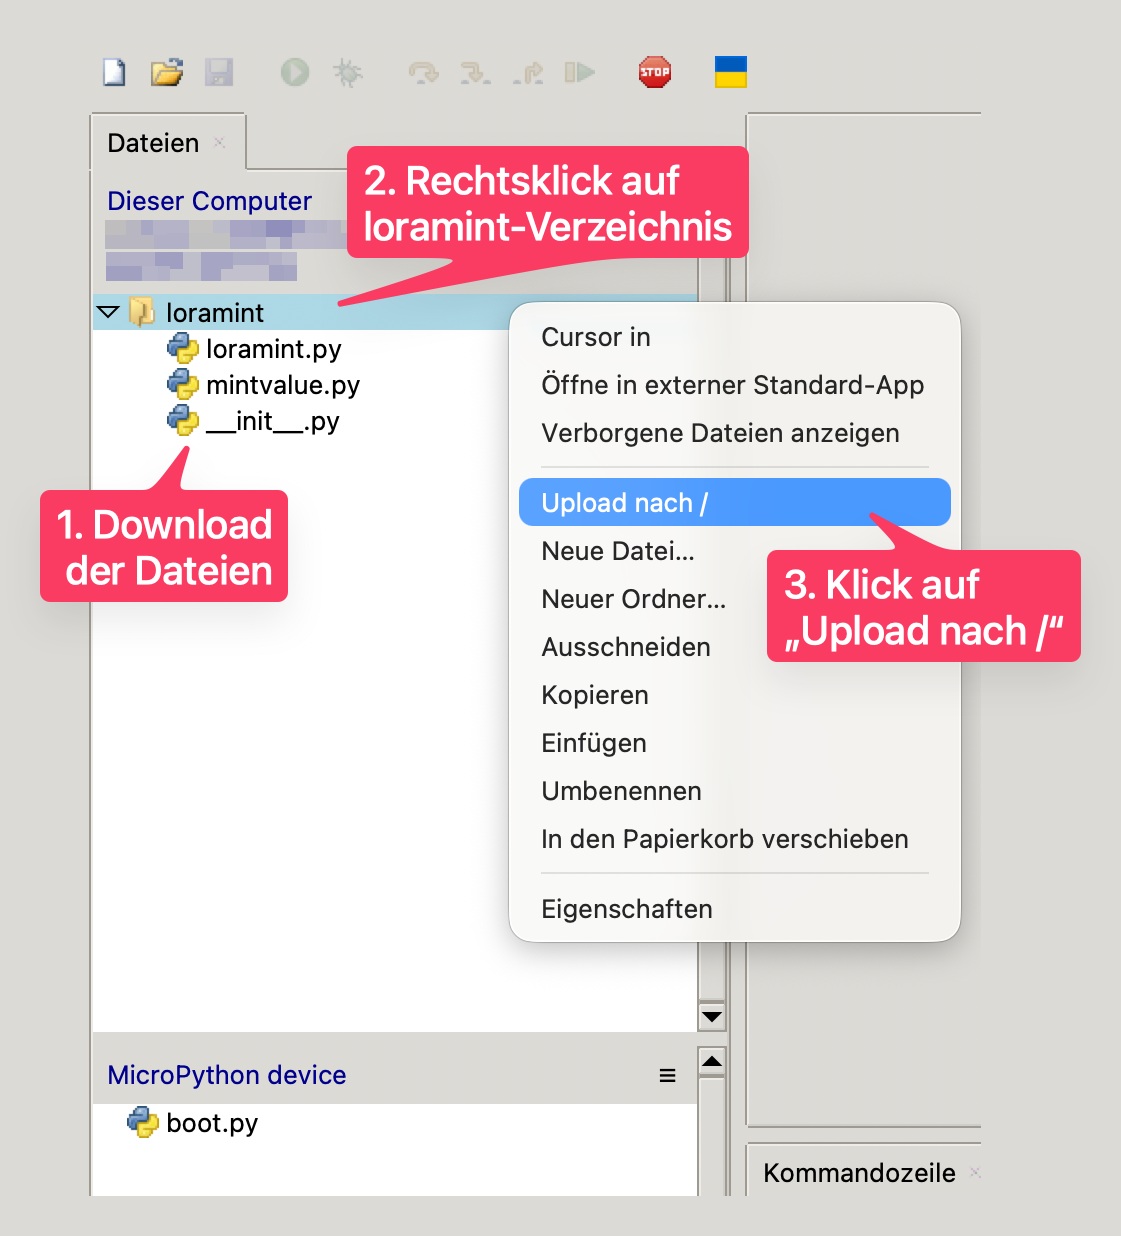Click the red STOP icon
1121x1236 pixels.
655,72
